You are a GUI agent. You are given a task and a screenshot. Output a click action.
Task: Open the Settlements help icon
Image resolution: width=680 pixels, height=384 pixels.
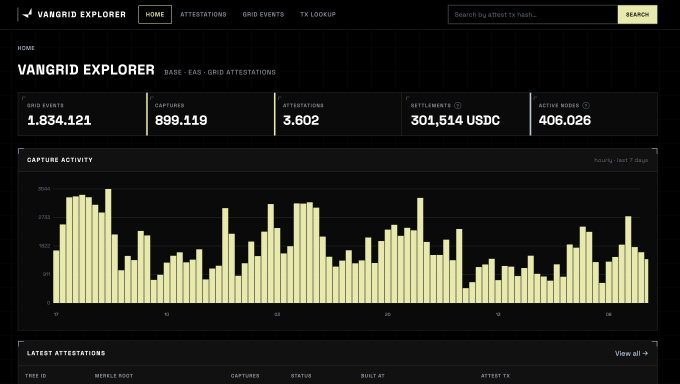click(458, 105)
